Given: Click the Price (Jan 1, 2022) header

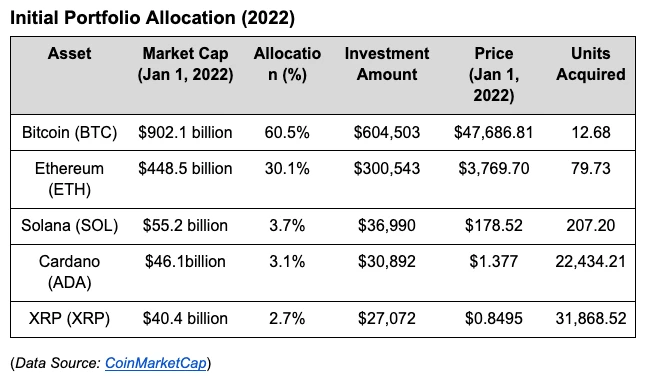Looking at the screenshot, I should pos(494,74).
